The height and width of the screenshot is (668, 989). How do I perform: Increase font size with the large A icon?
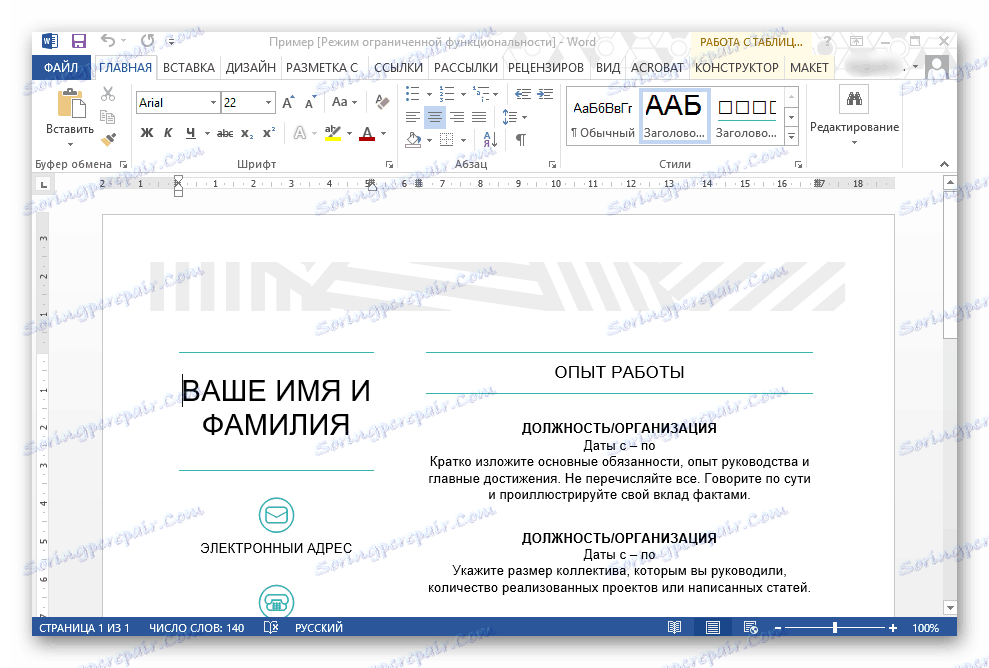pos(288,102)
